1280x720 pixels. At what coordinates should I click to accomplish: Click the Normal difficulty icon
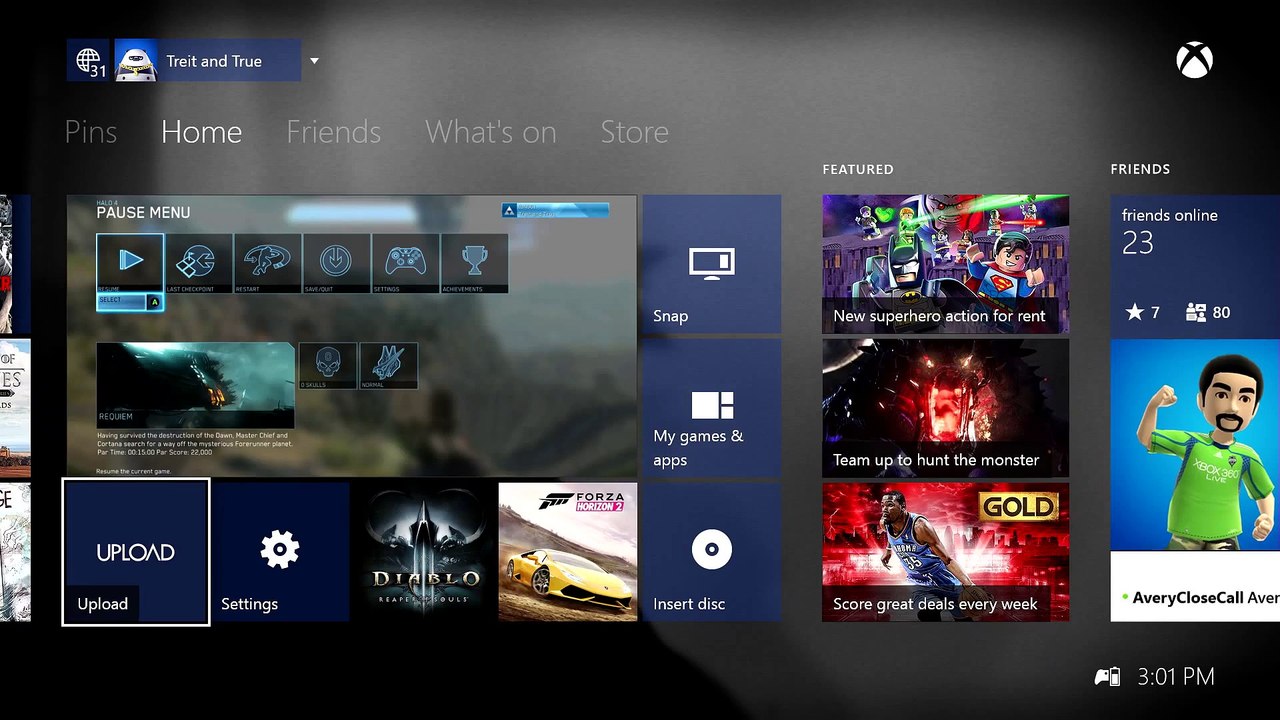(x=388, y=366)
